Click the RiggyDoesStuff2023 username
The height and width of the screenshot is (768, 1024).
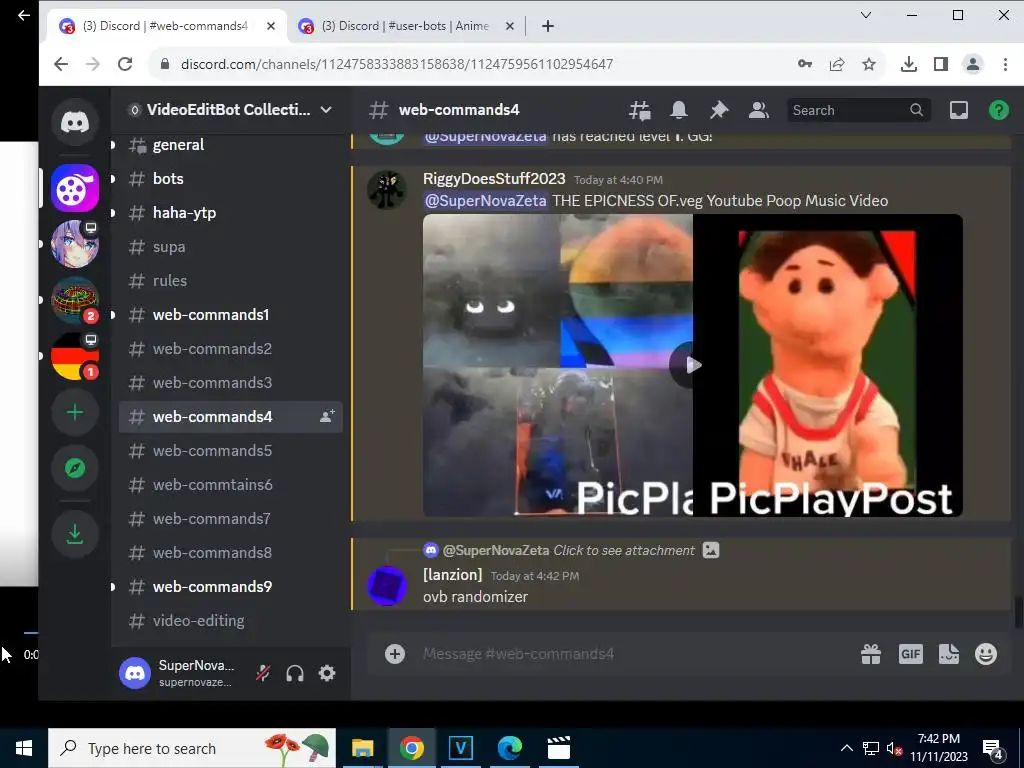494,178
